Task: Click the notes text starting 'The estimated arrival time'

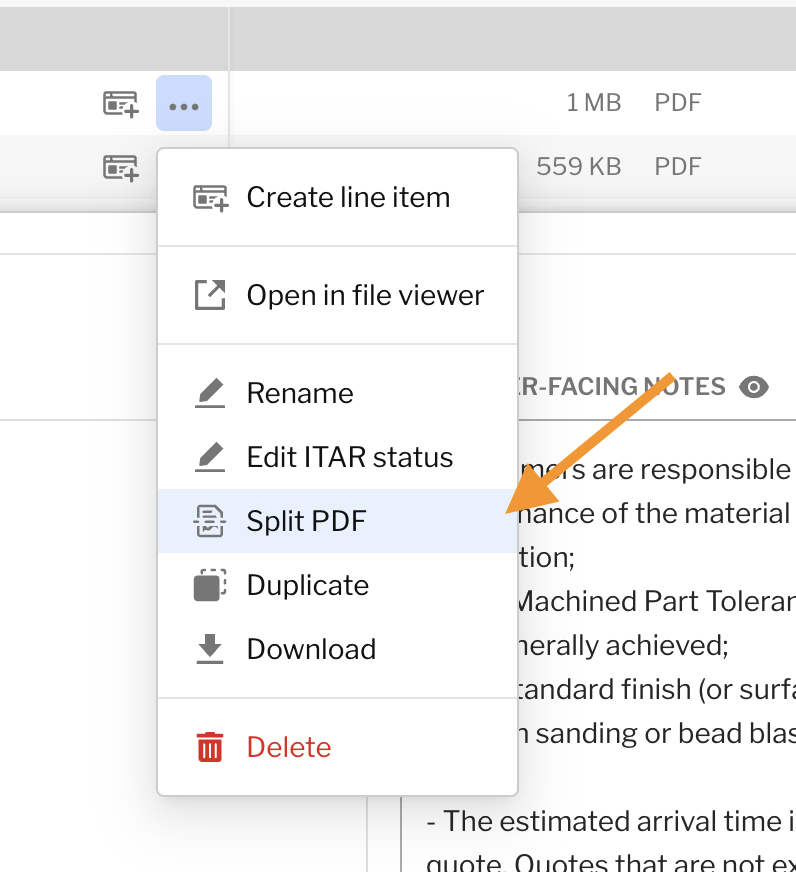Action: click(x=611, y=821)
